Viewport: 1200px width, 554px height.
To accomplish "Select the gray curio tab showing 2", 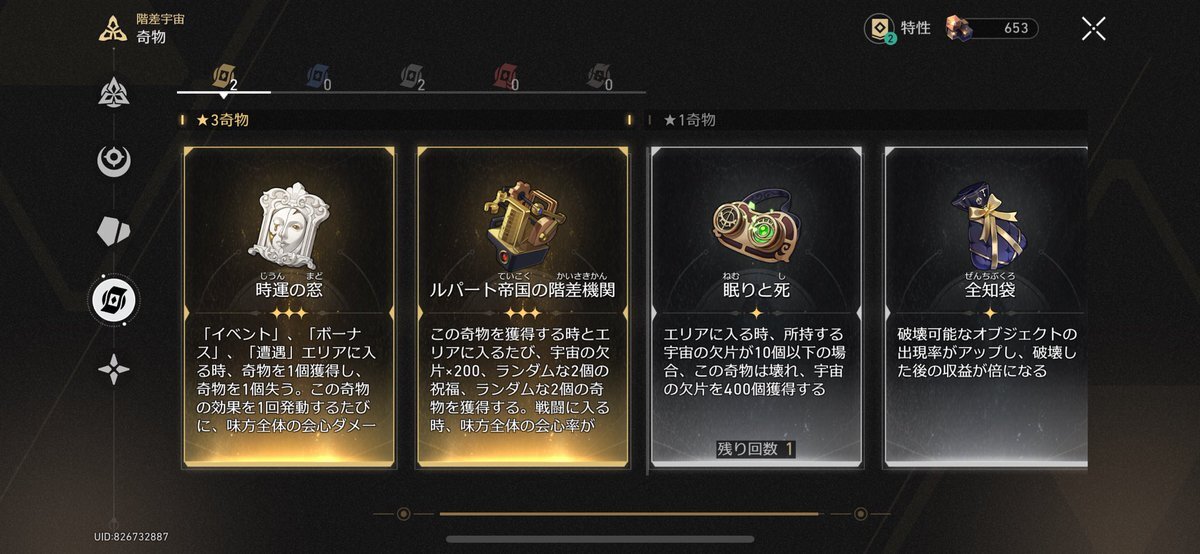I will click(x=412, y=76).
